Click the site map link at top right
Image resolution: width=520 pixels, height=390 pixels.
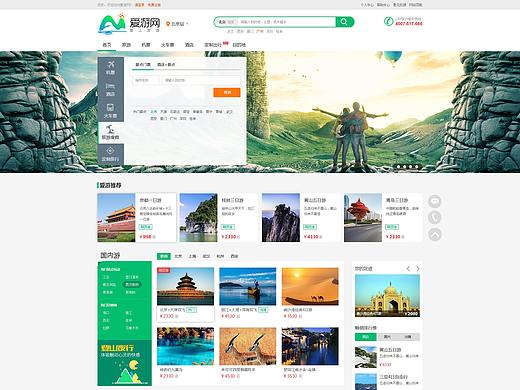[416, 5]
